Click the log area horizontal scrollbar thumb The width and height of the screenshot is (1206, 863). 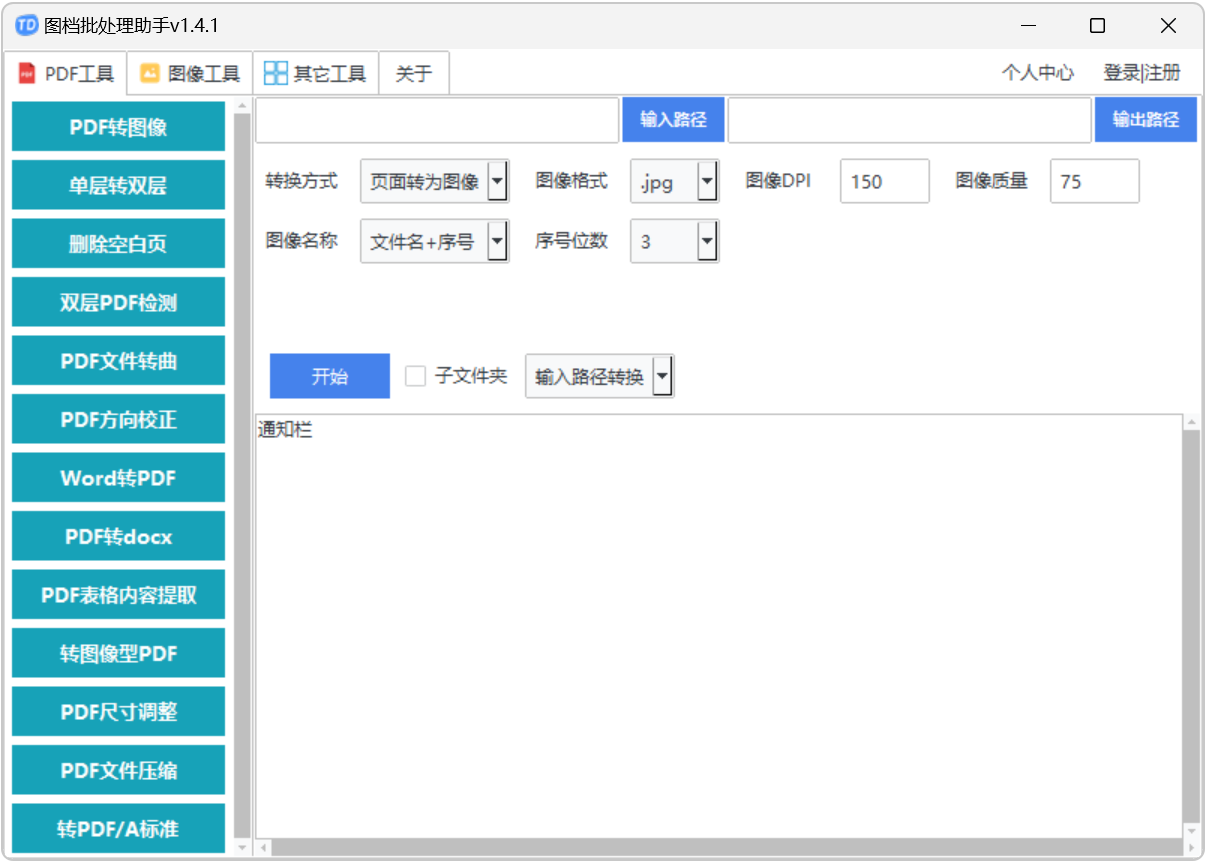[727, 848]
